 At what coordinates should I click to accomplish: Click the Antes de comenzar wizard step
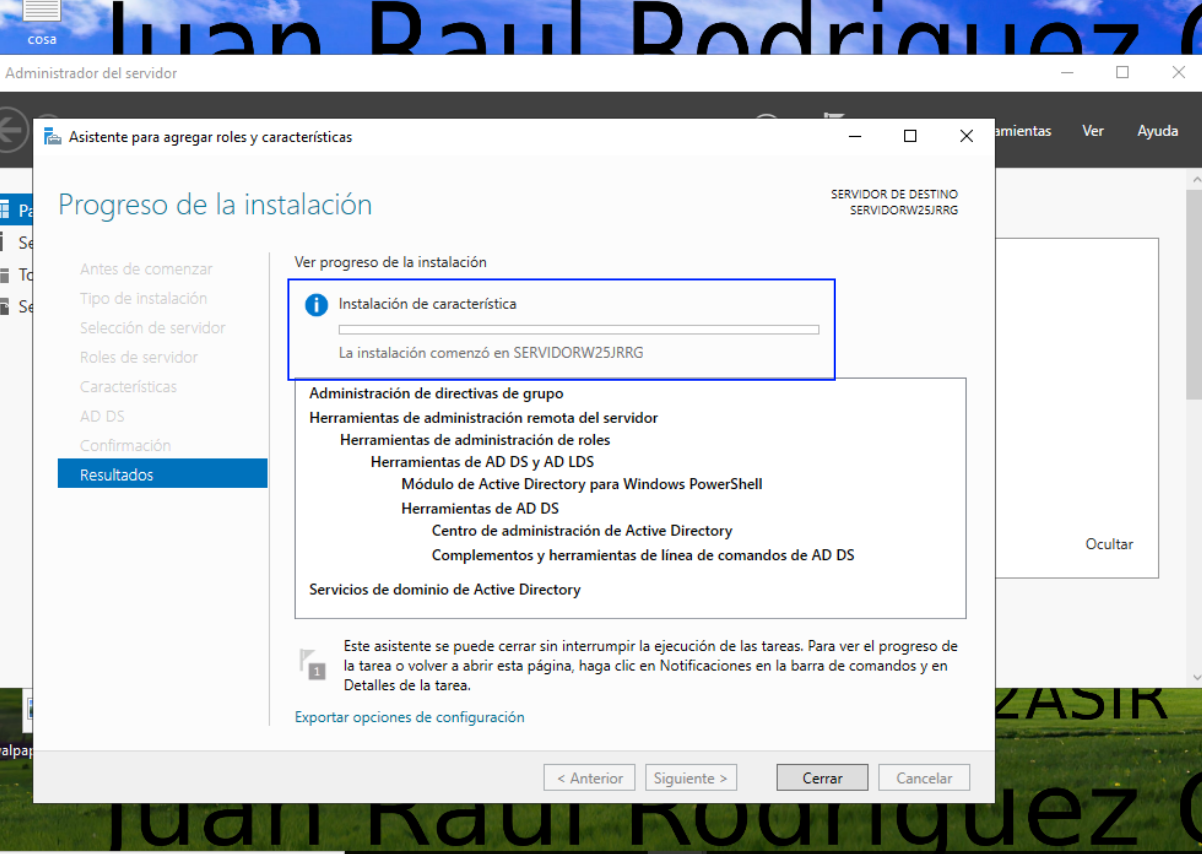[x=146, y=269]
